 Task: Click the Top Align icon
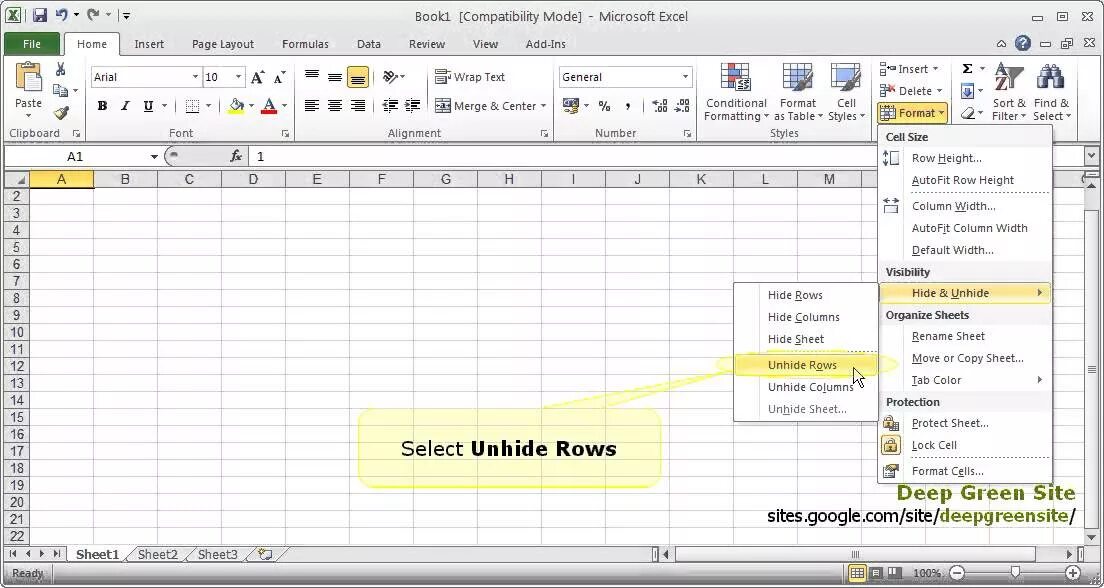point(312,77)
